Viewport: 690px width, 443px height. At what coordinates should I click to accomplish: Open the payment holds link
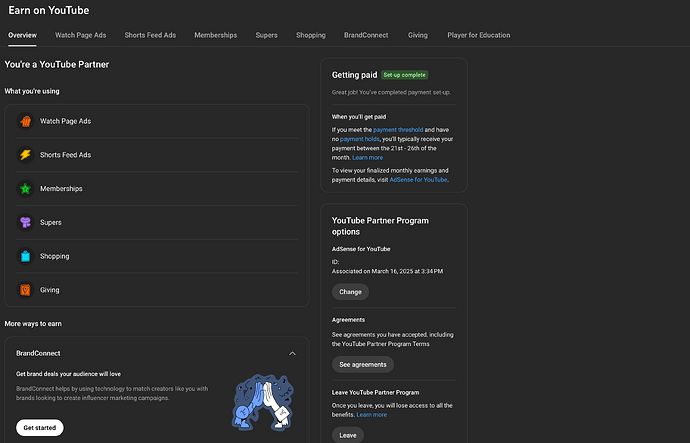click(x=360, y=139)
